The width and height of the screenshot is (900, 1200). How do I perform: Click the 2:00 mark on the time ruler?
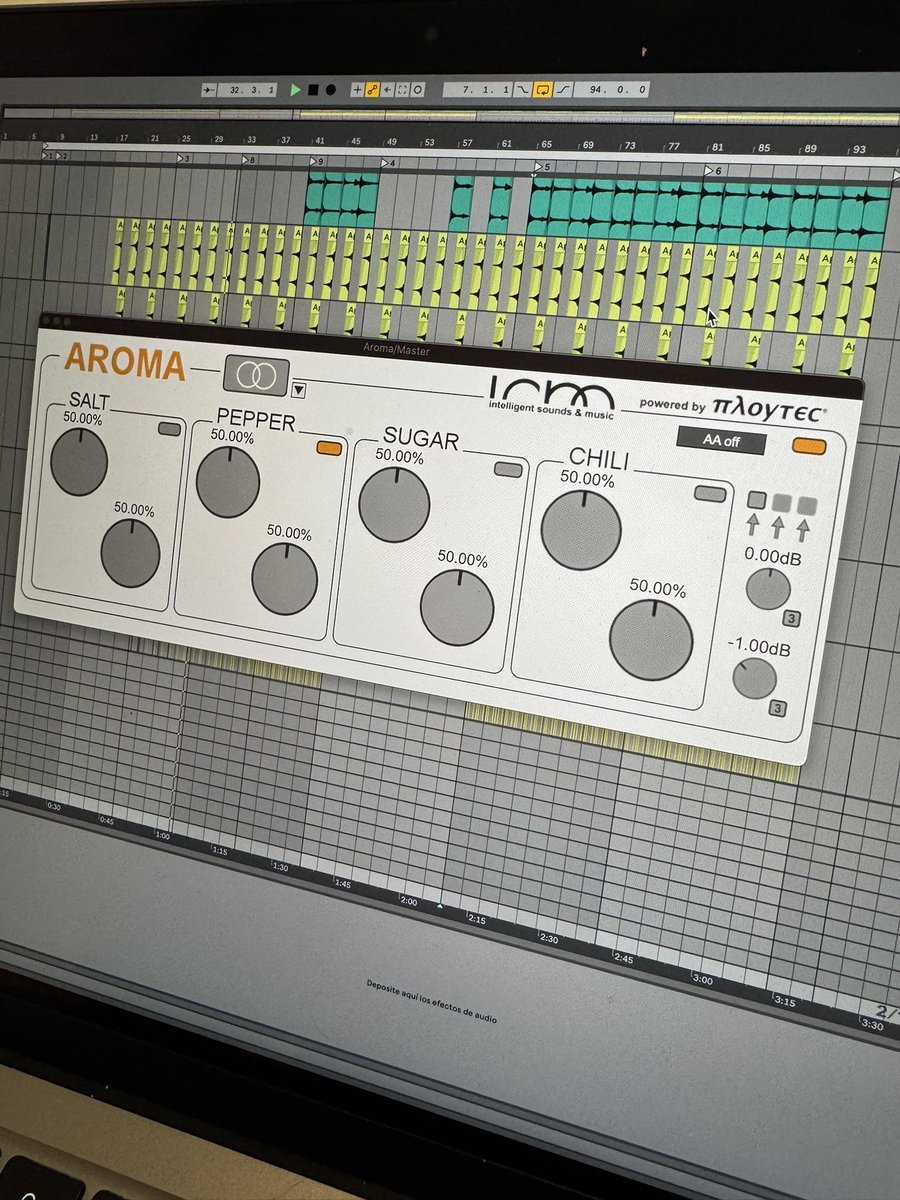[408, 900]
